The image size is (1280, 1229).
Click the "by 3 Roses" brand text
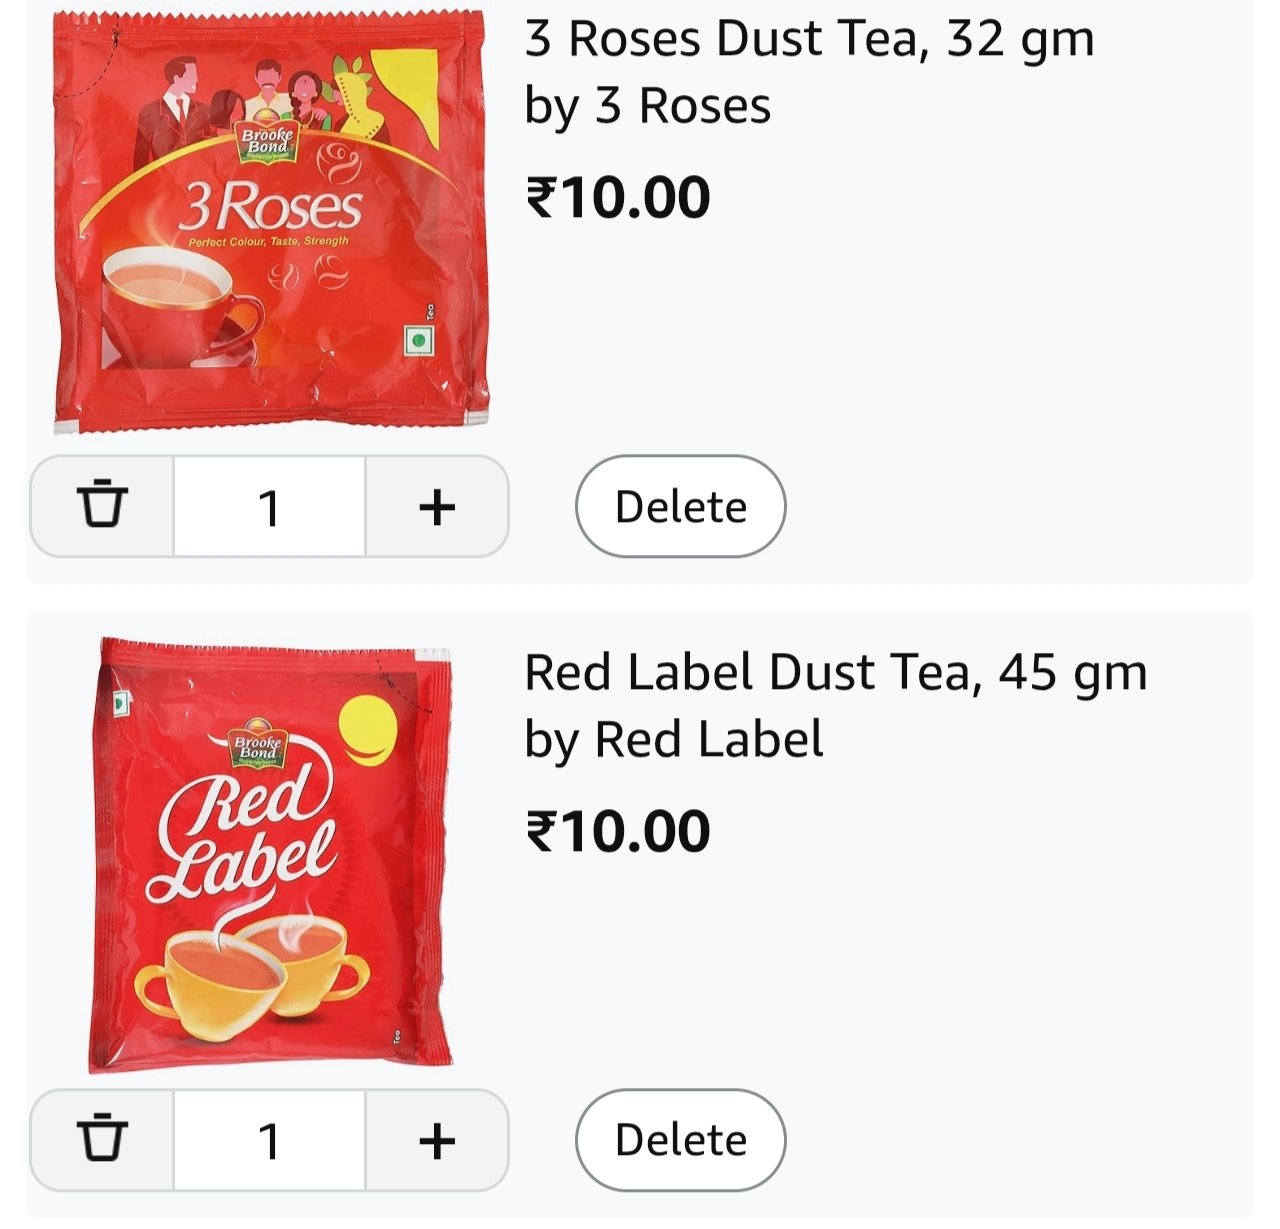pyautogui.click(x=648, y=106)
